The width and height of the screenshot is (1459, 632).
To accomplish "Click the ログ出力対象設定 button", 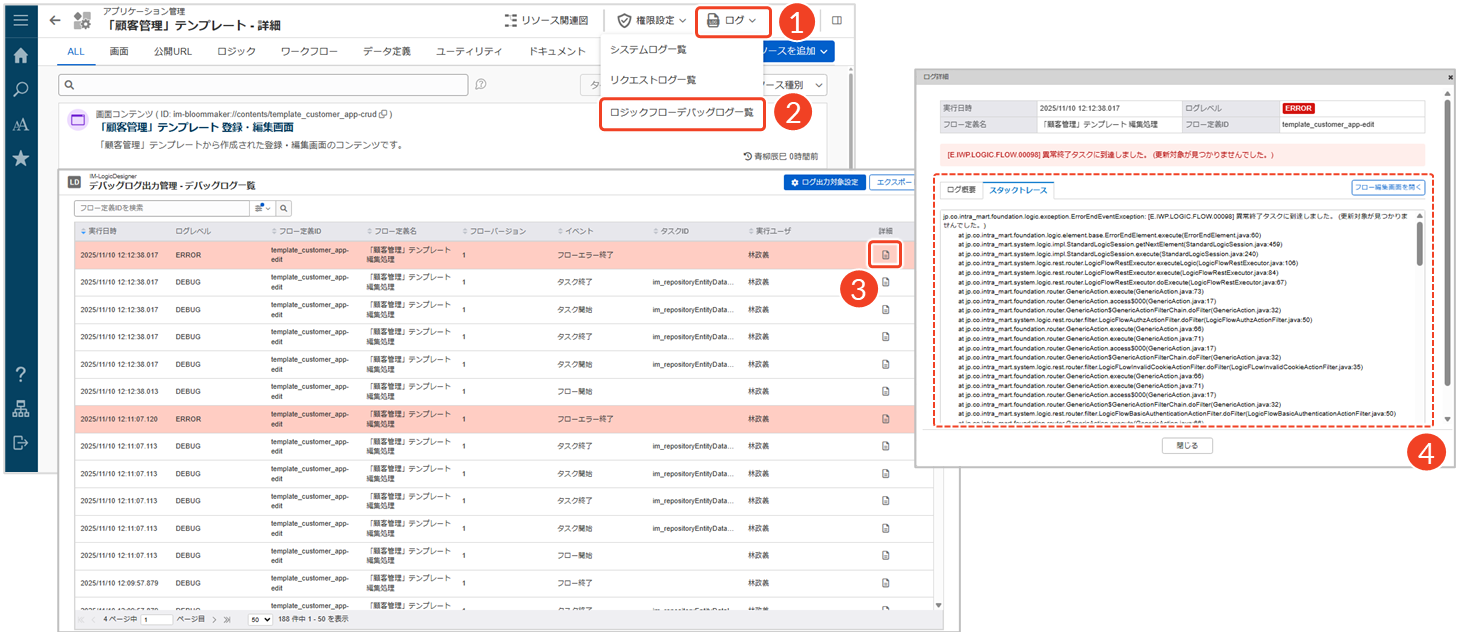I will pyautogui.click(x=824, y=183).
